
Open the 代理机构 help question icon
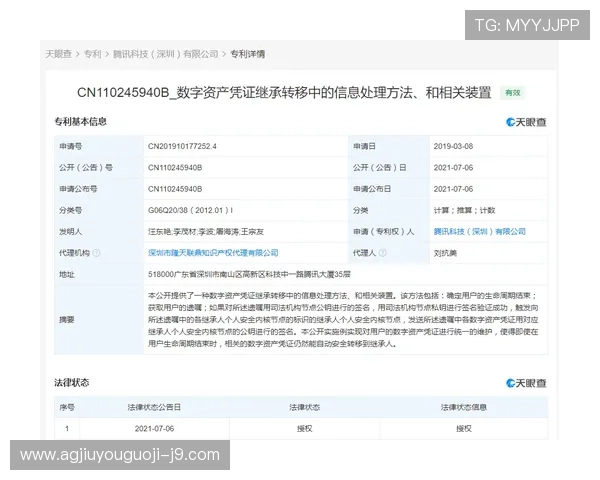(96, 253)
